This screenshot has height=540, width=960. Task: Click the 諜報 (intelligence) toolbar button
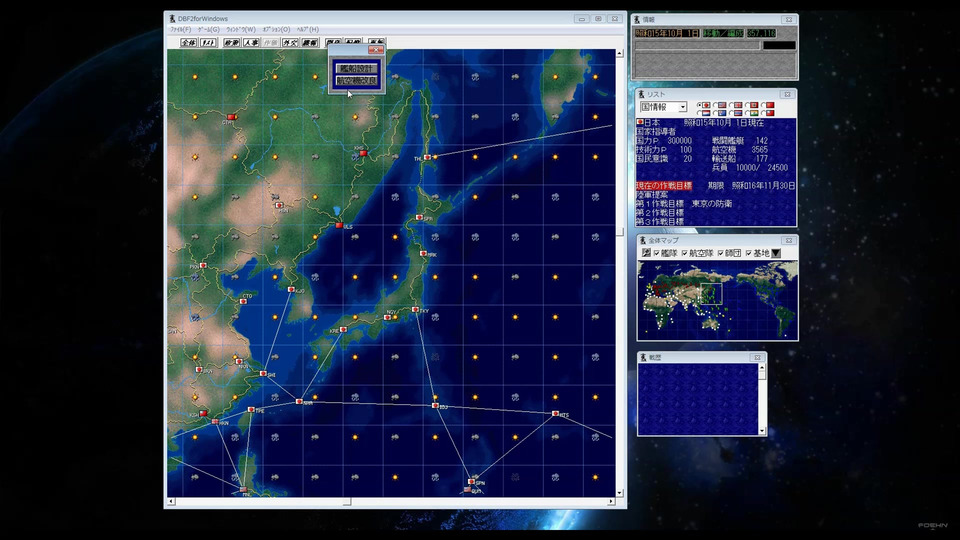[x=310, y=43]
